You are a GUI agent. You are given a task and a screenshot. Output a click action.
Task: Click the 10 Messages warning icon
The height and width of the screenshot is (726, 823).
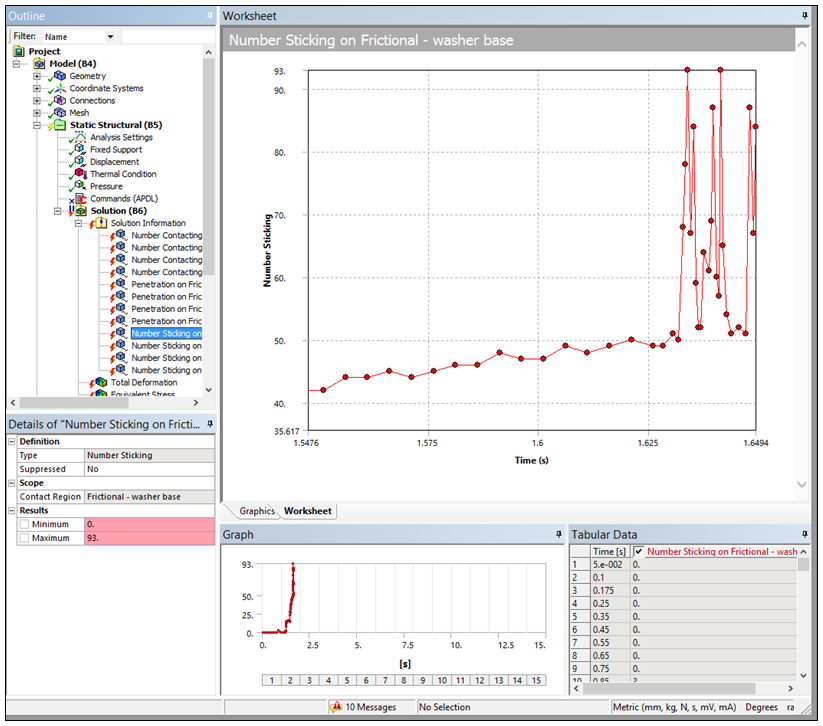pos(336,707)
